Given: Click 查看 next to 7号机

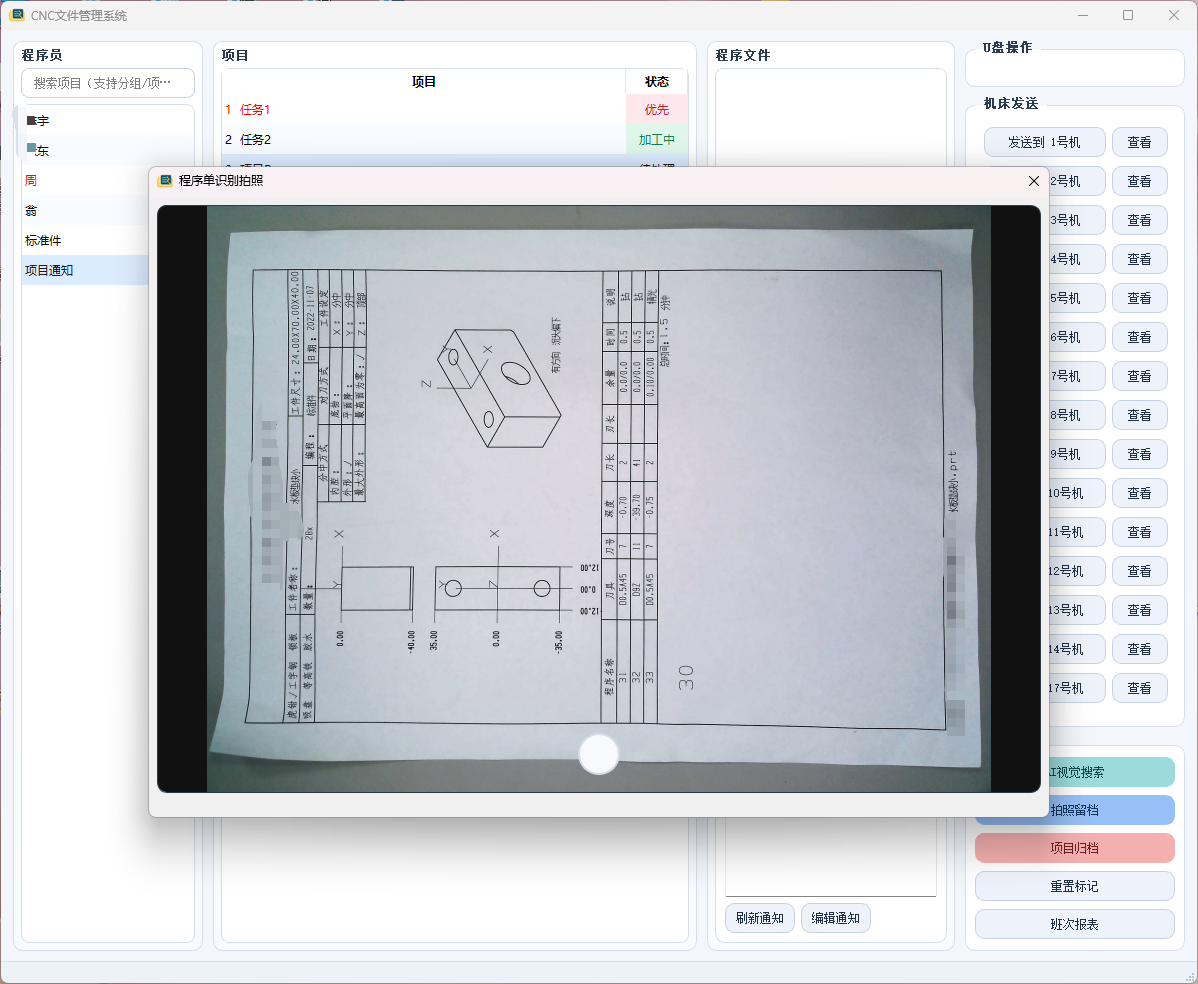Looking at the screenshot, I should [x=1139, y=376].
